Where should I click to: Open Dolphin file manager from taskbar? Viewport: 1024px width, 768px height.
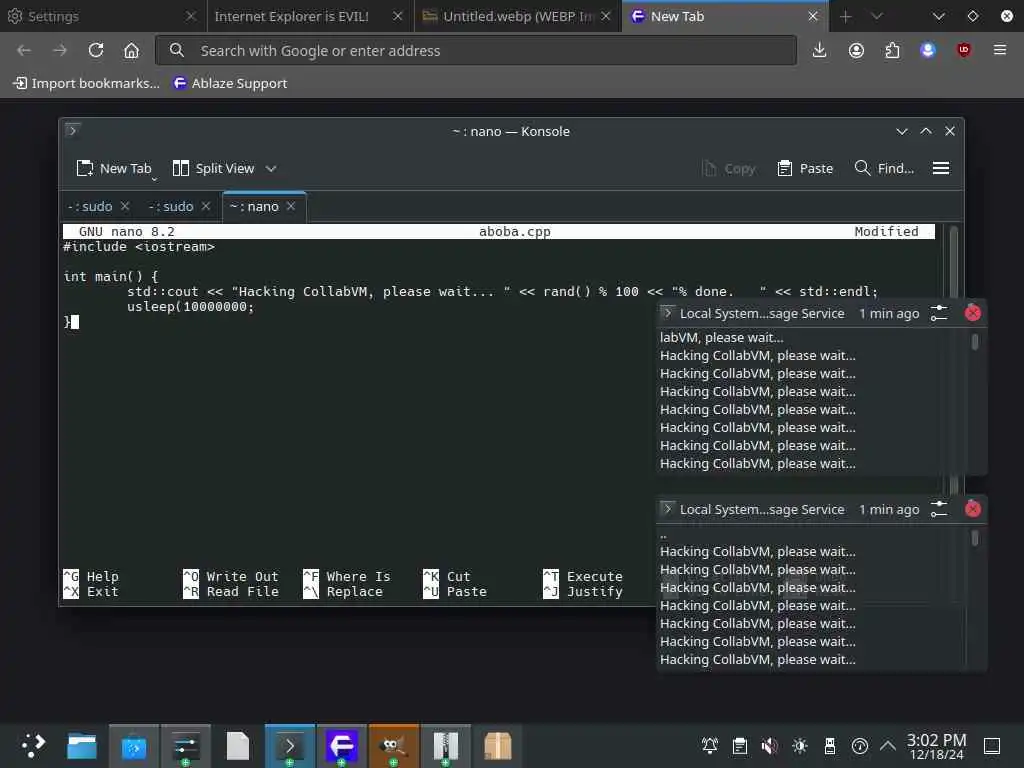(82, 746)
